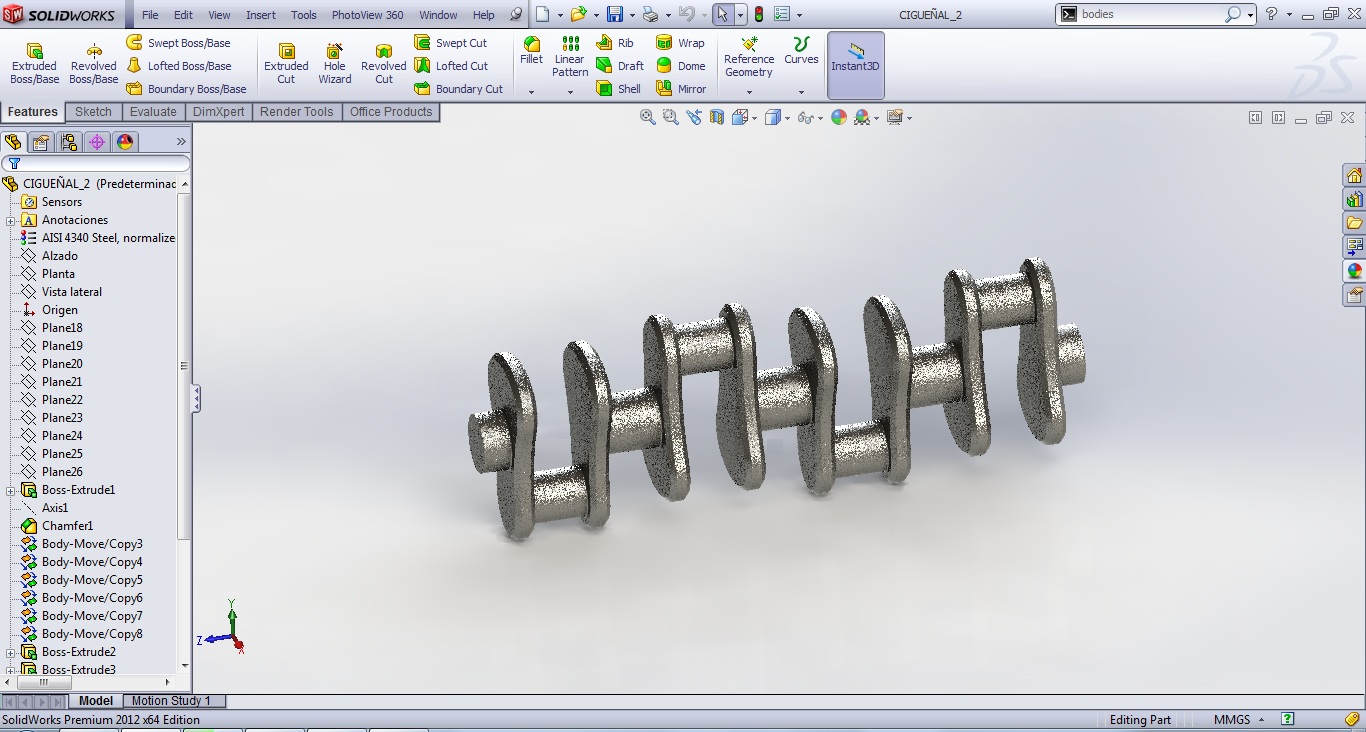Open the Insert menu
This screenshot has height=732, width=1366.
click(x=261, y=15)
